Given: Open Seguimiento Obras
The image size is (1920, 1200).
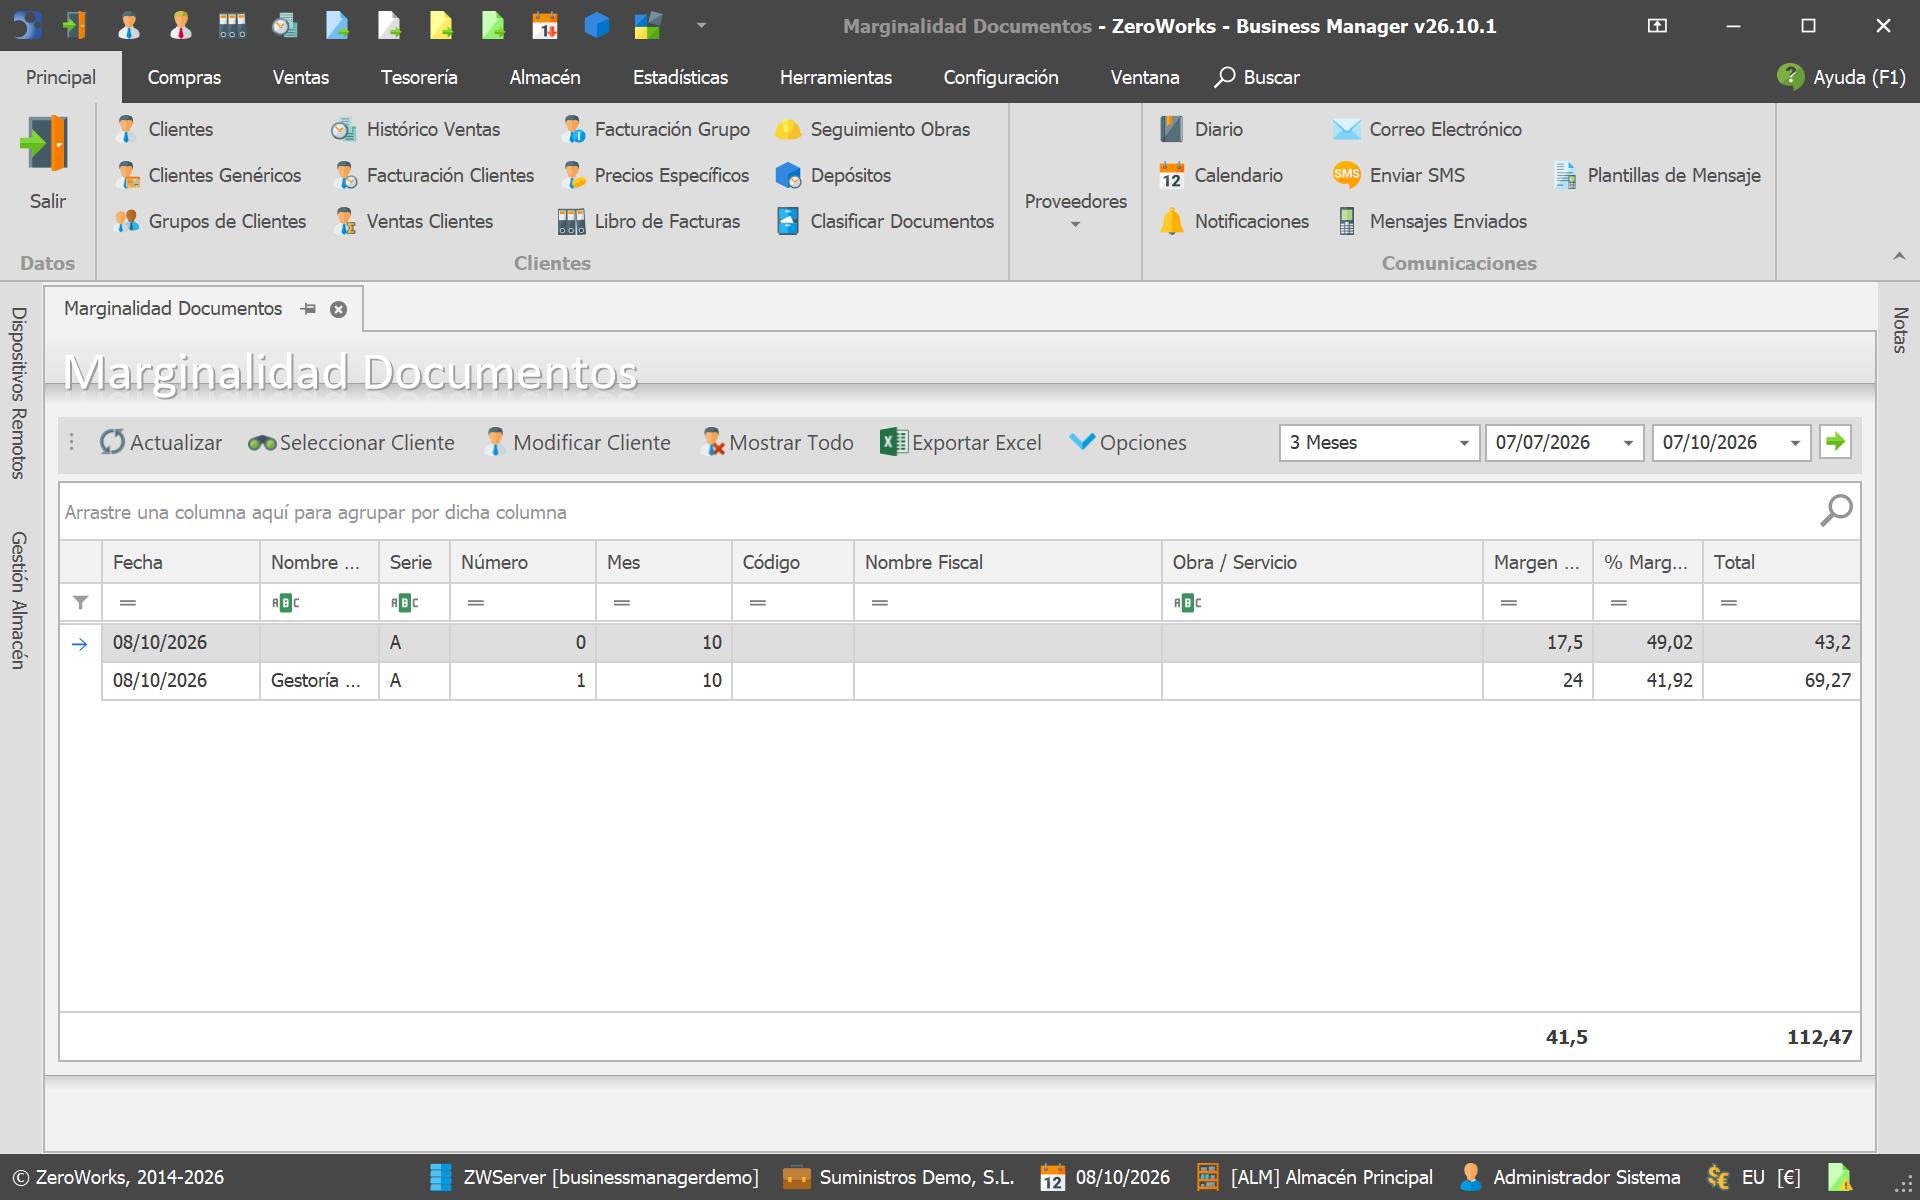Looking at the screenshot, I should (873, 129).
